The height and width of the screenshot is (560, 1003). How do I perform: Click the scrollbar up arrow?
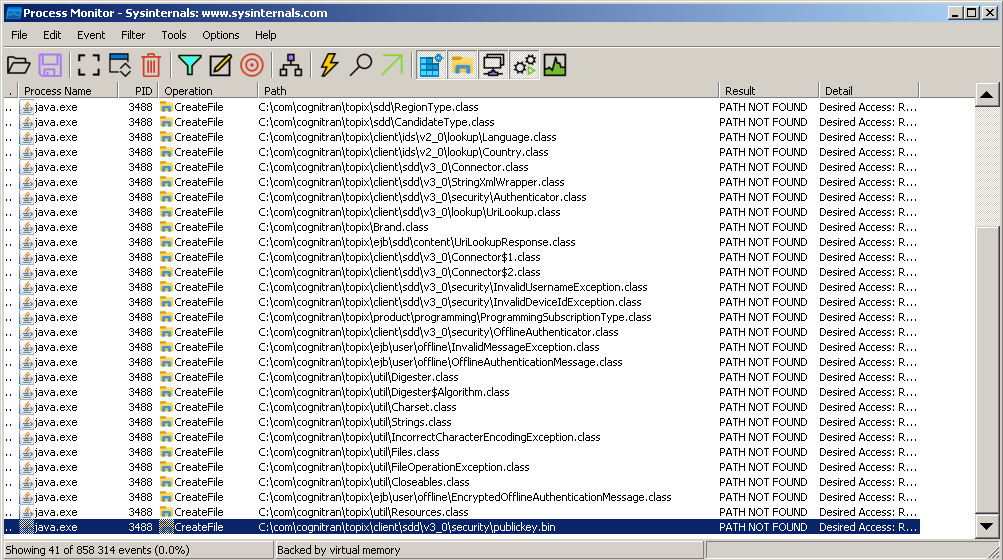[x=986, y=95]
